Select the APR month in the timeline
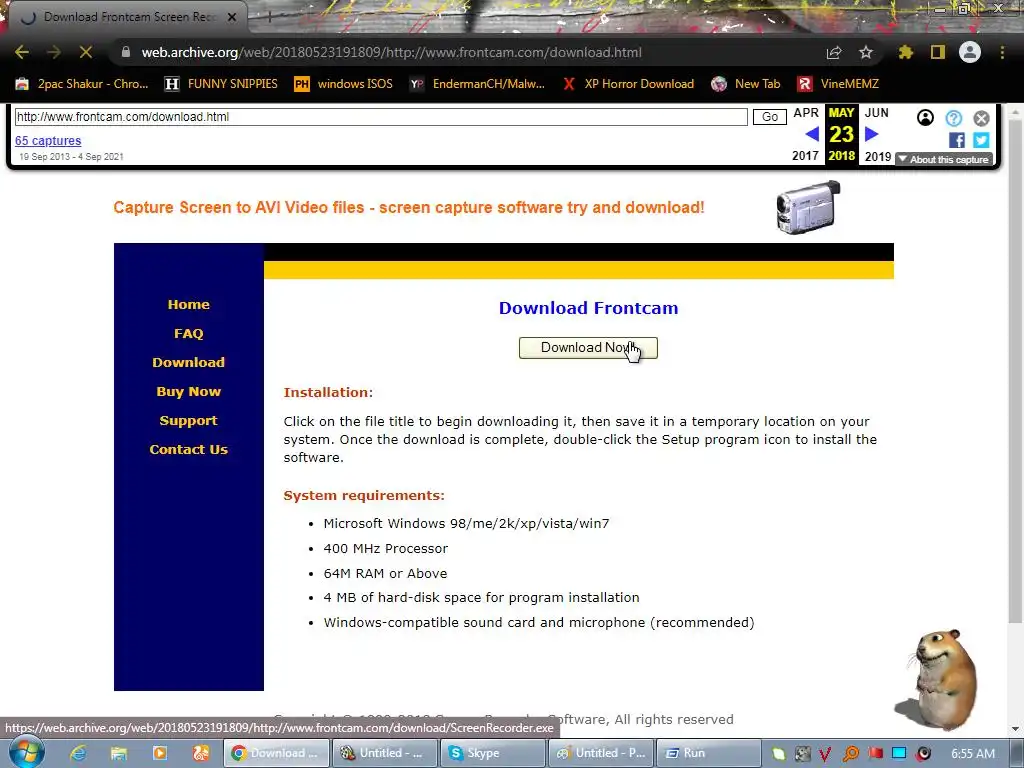This screenshot has height=768, width=1024. (806, 113)
